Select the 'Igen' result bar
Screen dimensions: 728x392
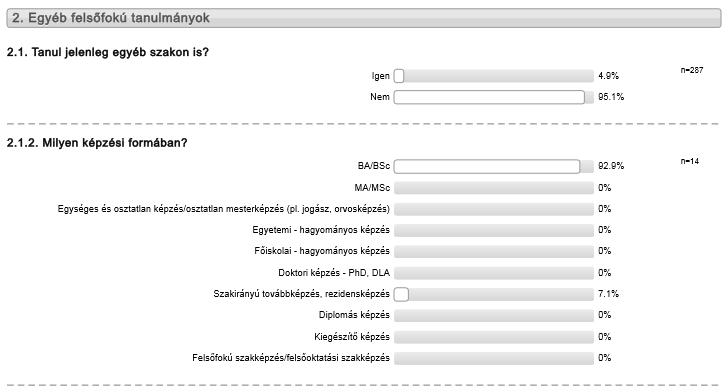(x=494, y=76)
